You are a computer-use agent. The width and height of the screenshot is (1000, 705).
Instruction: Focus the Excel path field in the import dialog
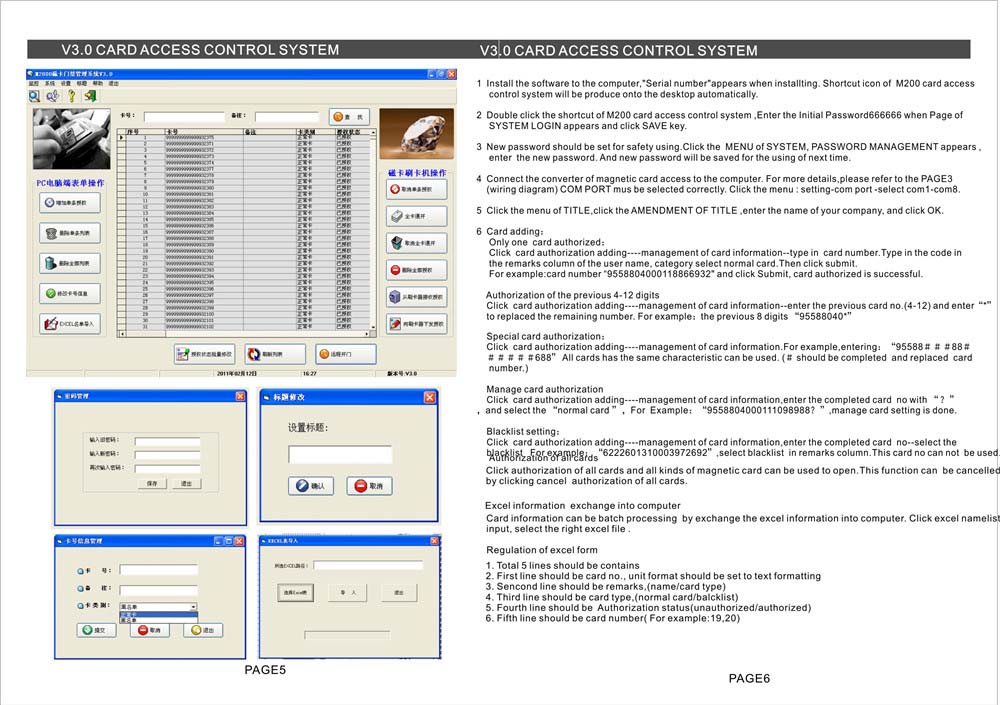(368, 565)
